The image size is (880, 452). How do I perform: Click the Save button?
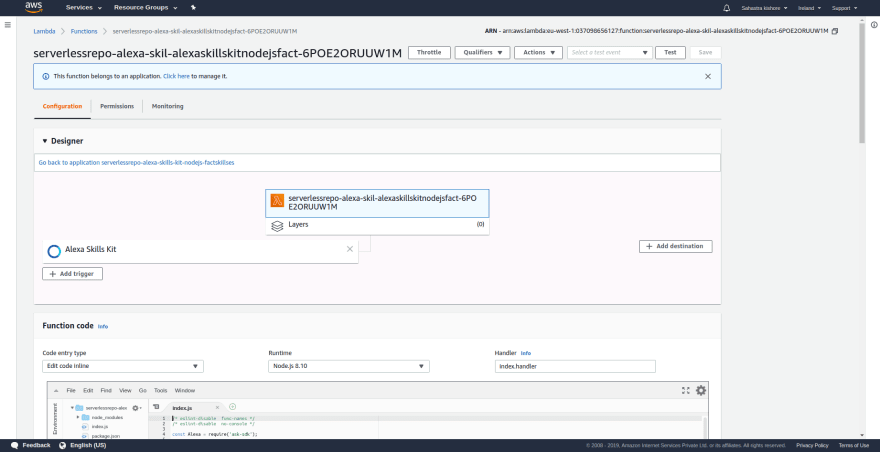point(705,52)
